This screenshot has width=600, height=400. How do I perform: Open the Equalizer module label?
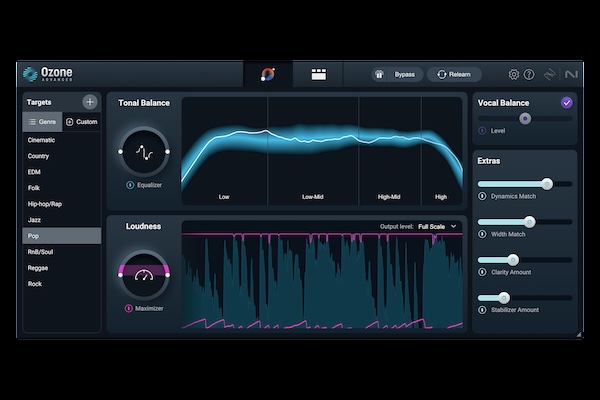[x=149, y=185]
